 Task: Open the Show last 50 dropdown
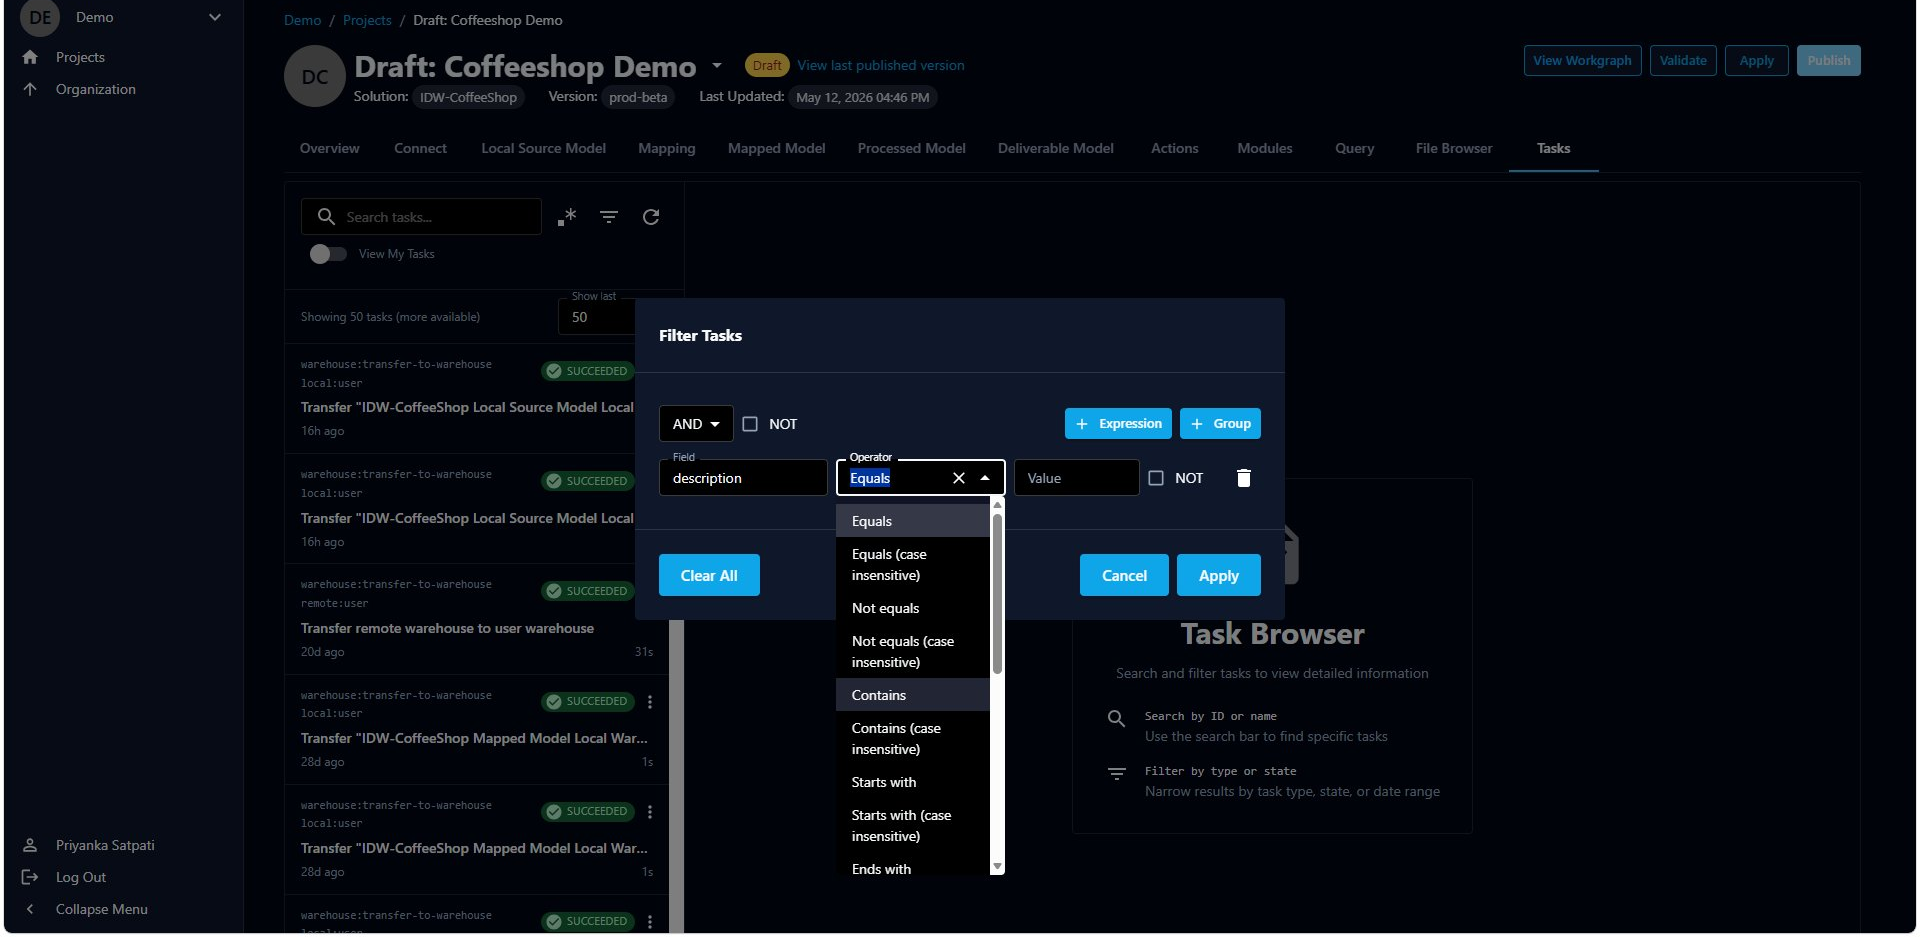coord(597,316)
